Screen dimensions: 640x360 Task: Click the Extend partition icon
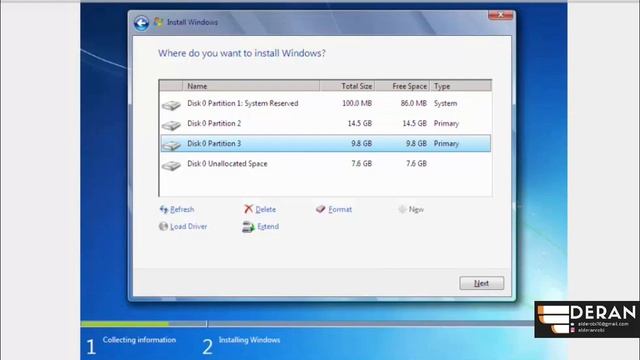coord(248,227)
